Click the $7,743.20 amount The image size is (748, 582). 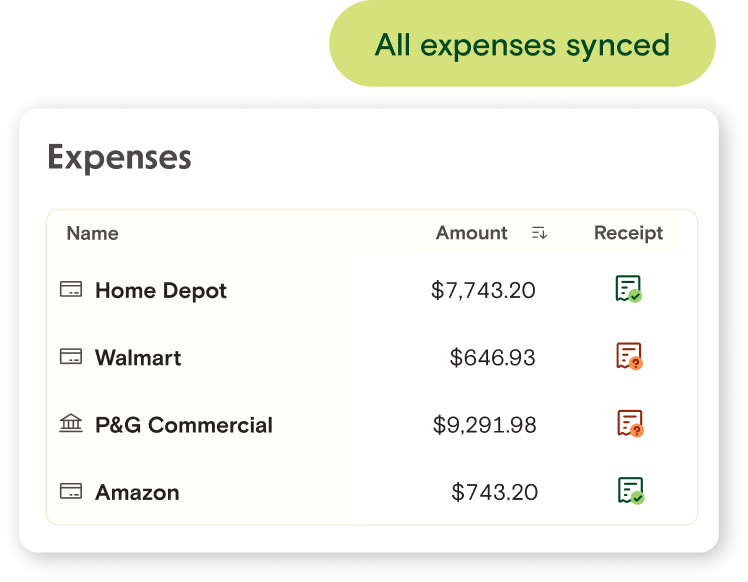click(x=483, y=291)
